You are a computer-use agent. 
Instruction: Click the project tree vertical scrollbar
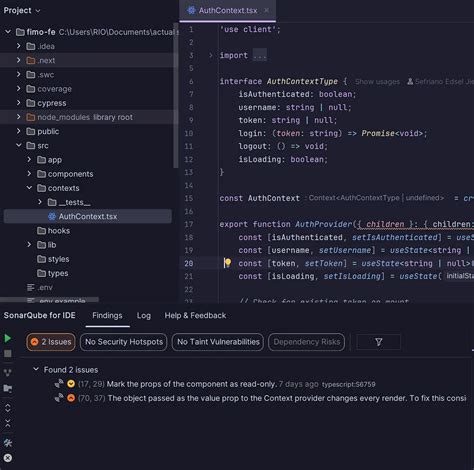[x=176, y=96]
